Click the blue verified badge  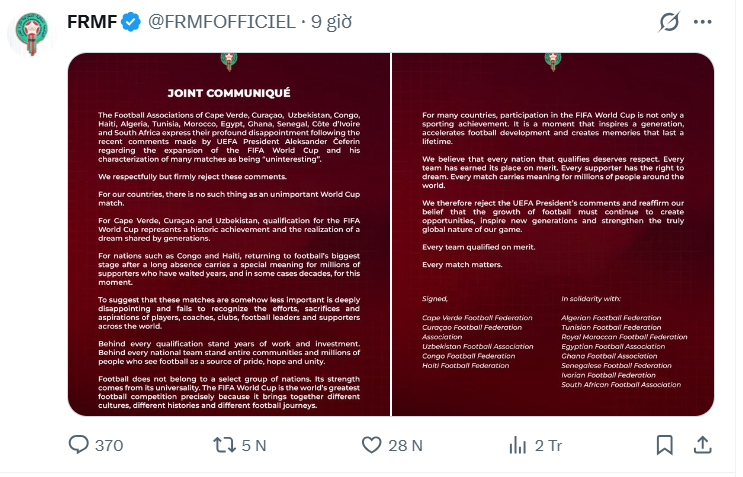pos(131,22)
